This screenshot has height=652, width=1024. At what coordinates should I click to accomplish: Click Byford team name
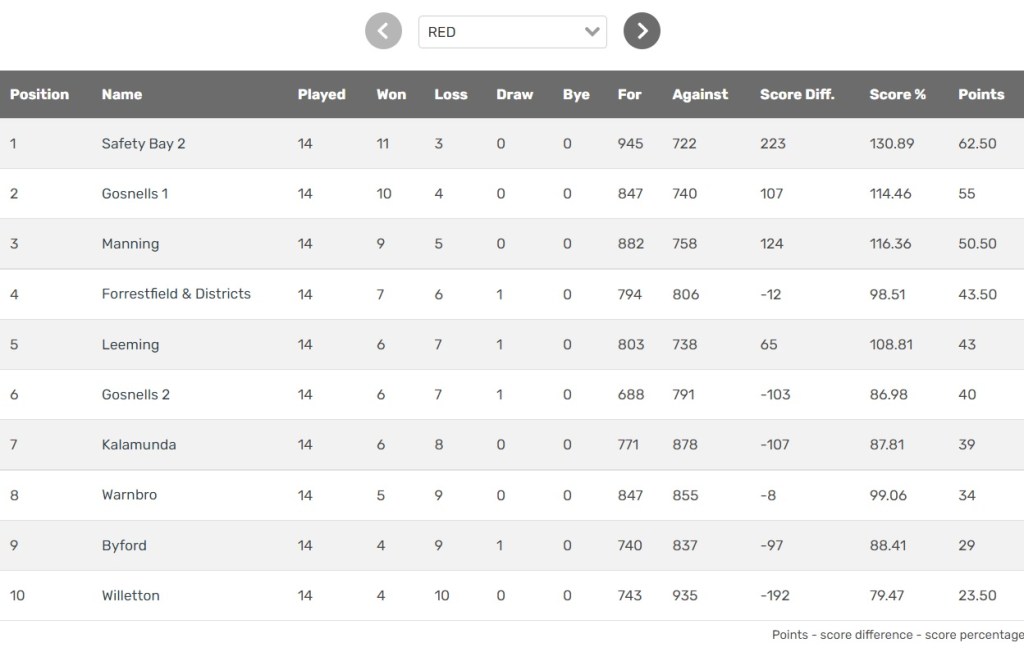(124, 546)
